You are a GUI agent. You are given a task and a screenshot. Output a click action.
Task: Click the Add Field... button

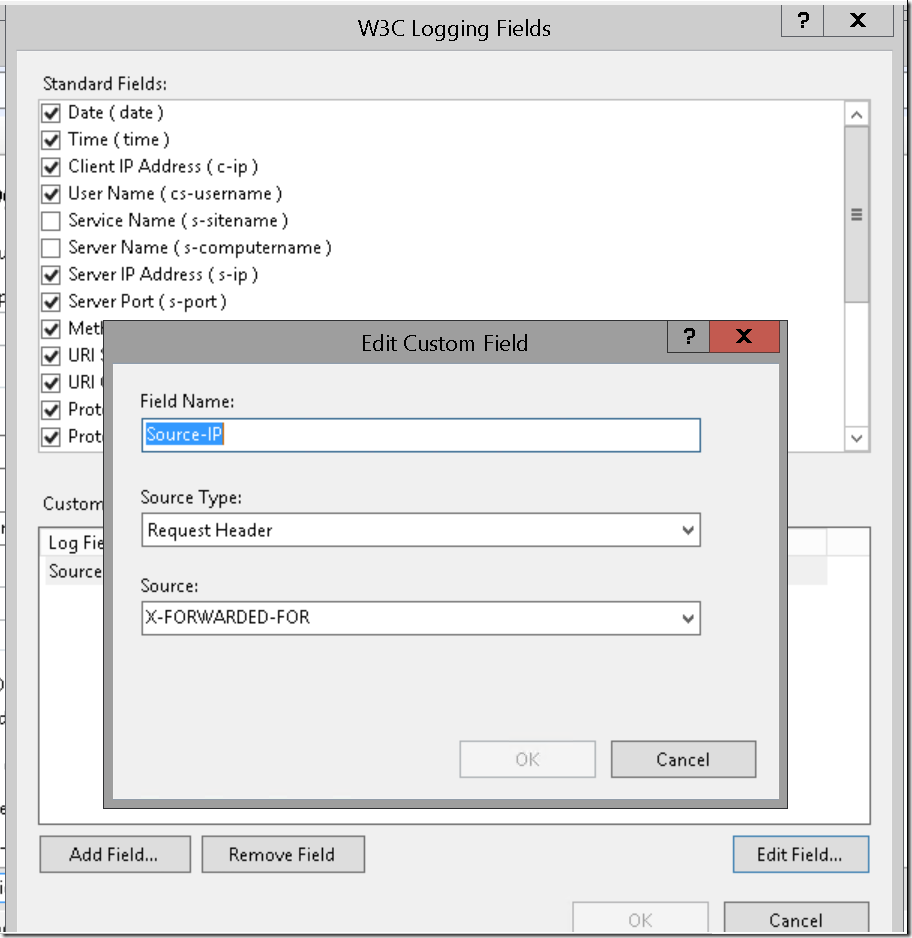[115, 854]
